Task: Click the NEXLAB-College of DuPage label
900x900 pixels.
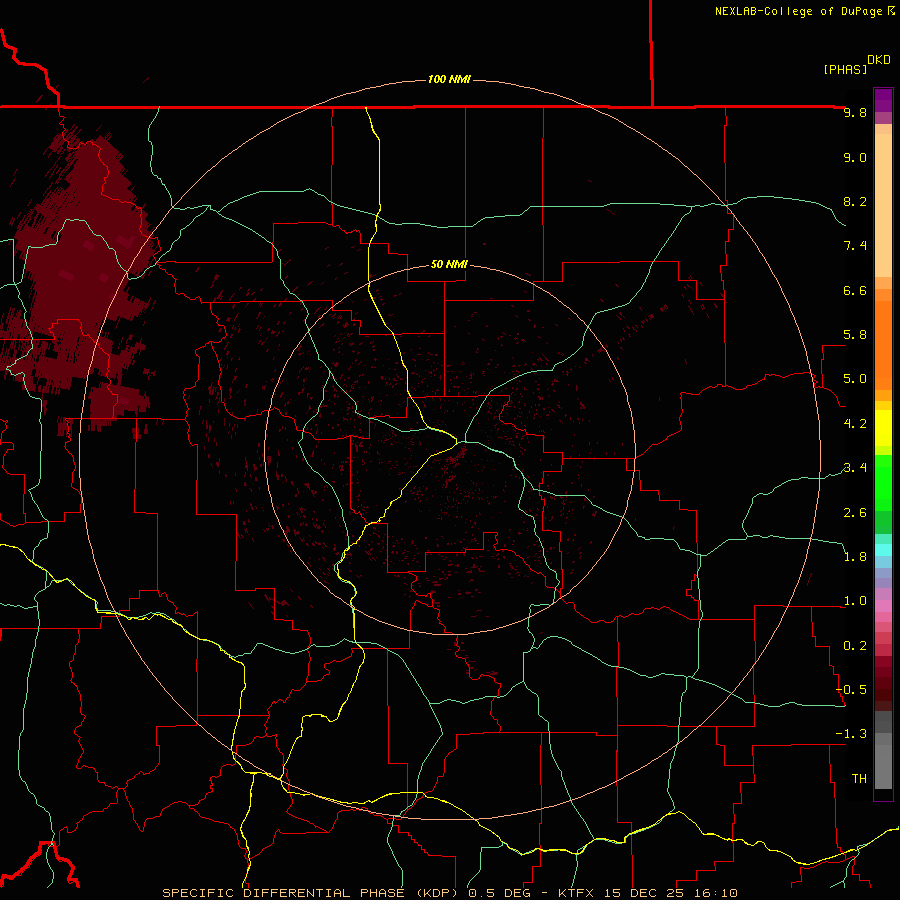Action: pos(799,11)
